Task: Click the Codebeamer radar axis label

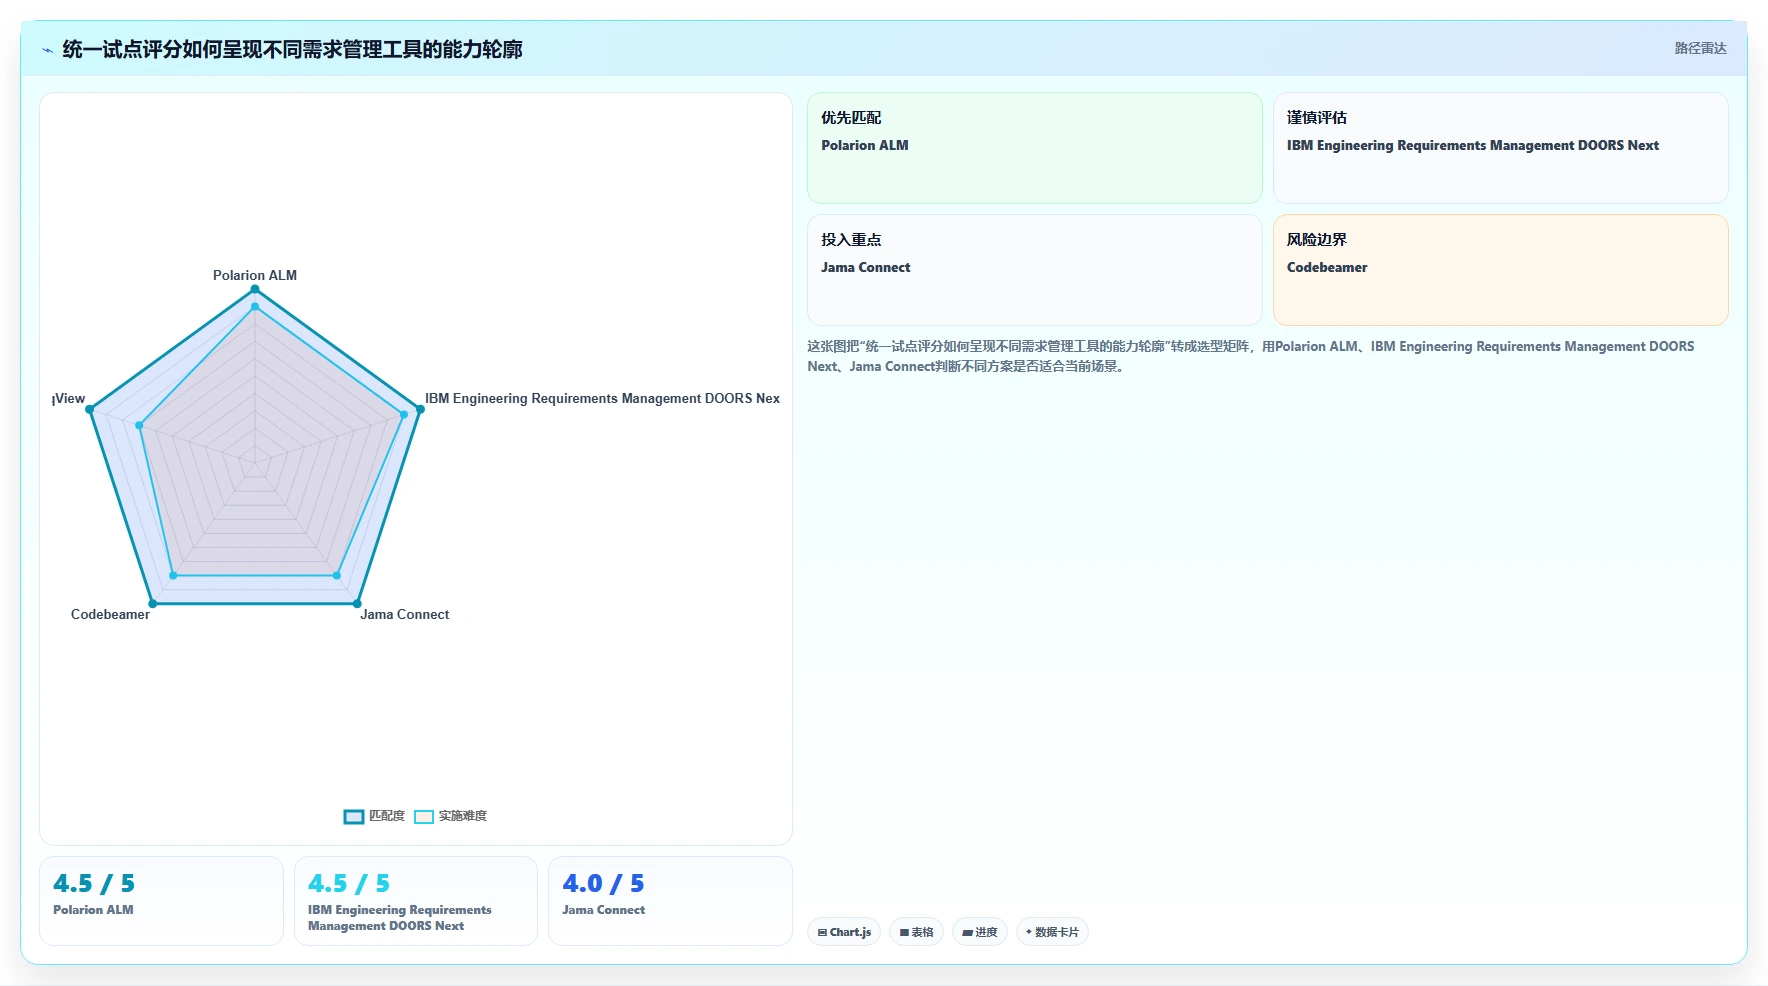Action: coord(110,614)
